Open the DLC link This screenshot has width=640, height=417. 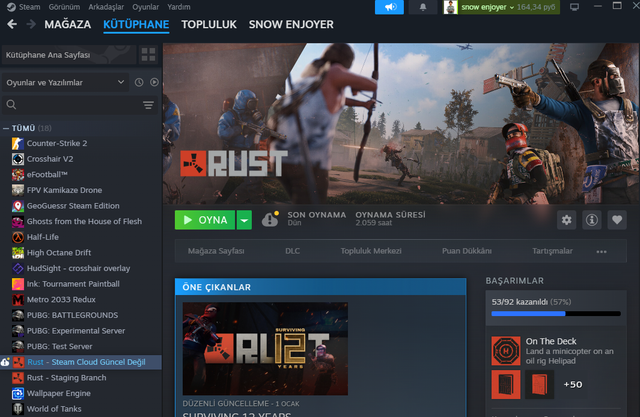pos(292,251)
